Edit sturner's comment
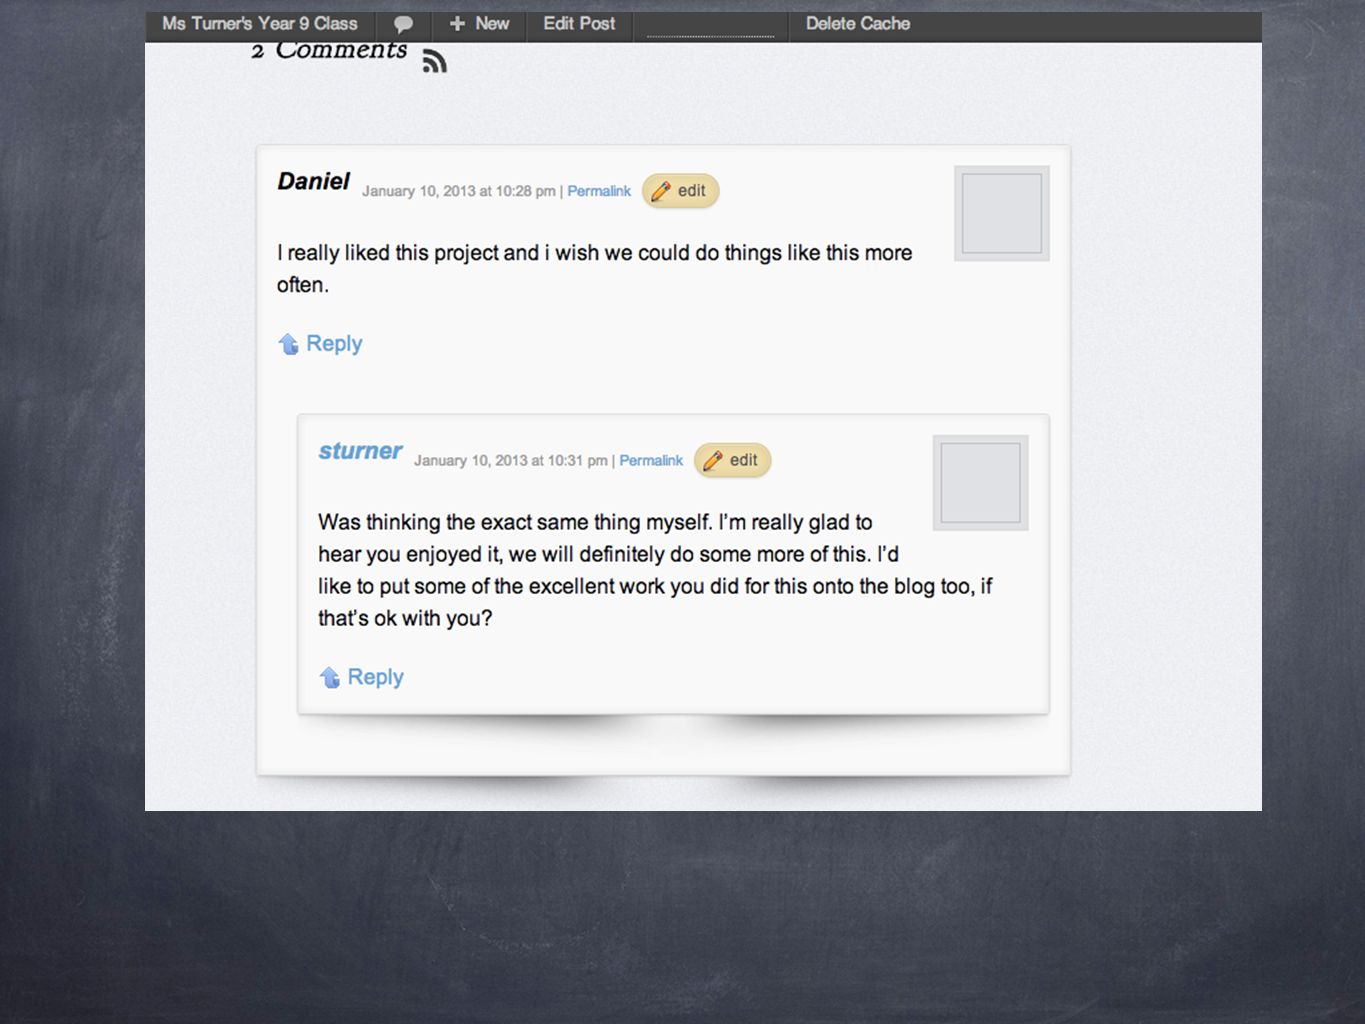This screenshot has height=1024, width=1365. tap(732, 460)
